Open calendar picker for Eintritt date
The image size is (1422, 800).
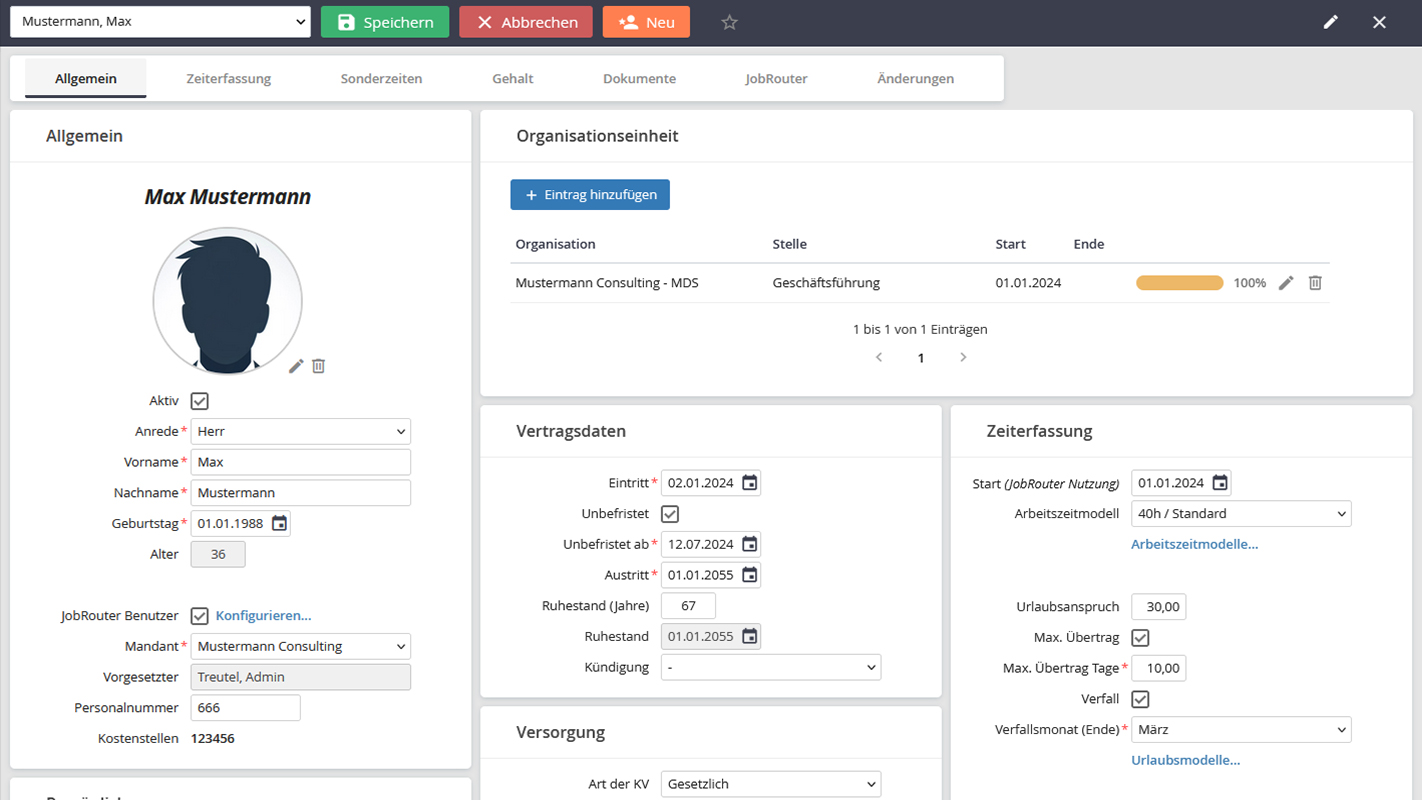click(x=749, y=483)
